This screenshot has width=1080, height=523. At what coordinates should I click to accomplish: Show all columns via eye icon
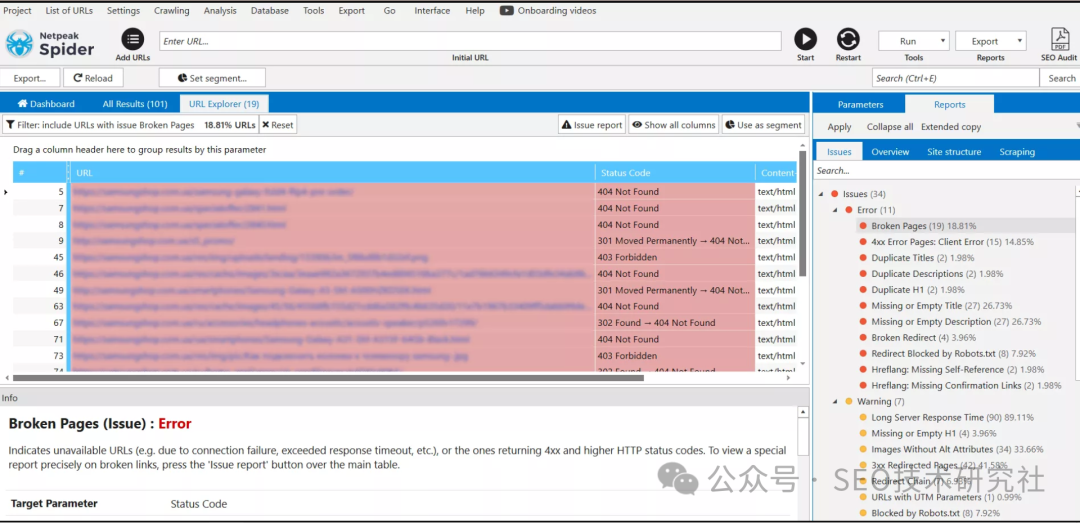coord(673,125)
